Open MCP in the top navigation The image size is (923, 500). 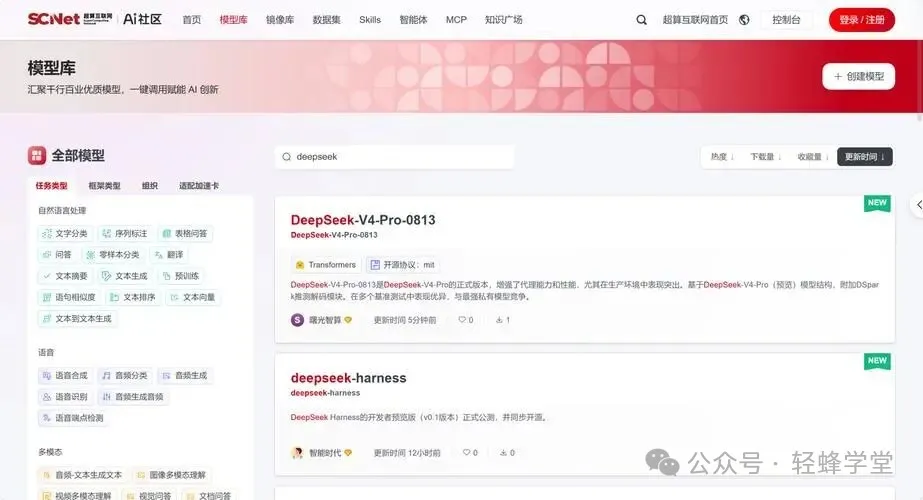point(456,19)
